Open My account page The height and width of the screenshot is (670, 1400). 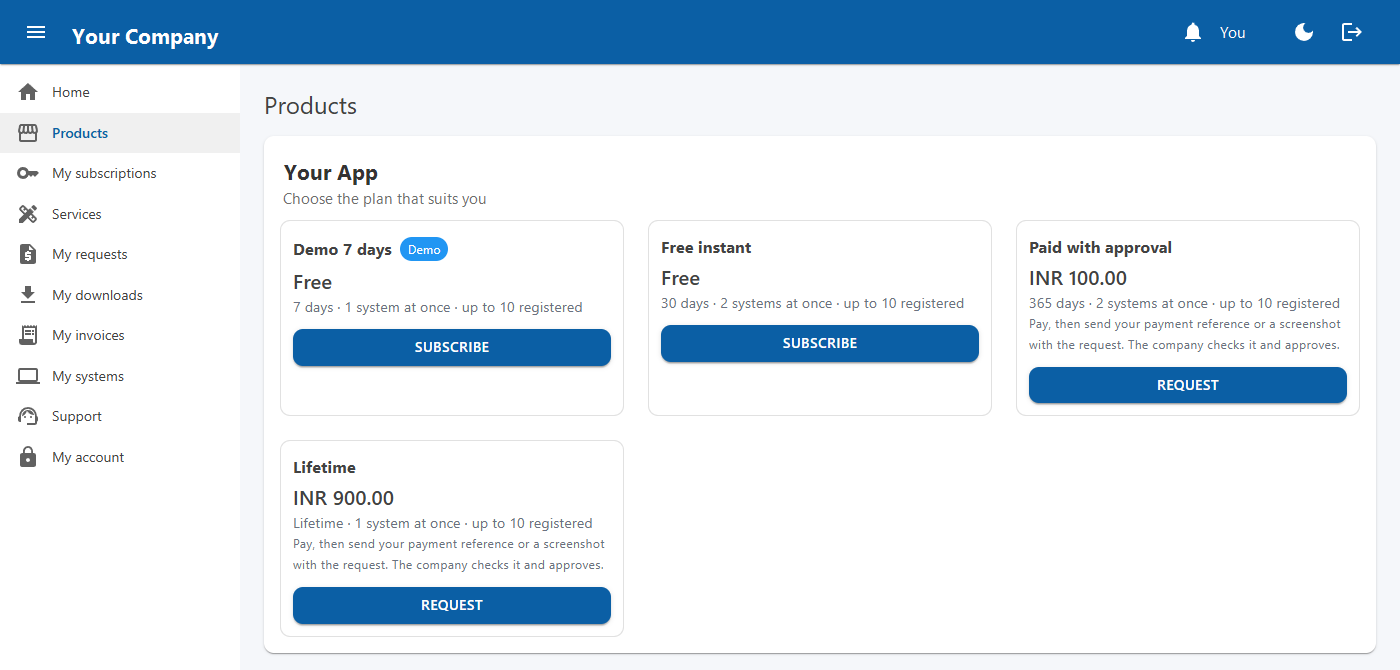point(120,457)
